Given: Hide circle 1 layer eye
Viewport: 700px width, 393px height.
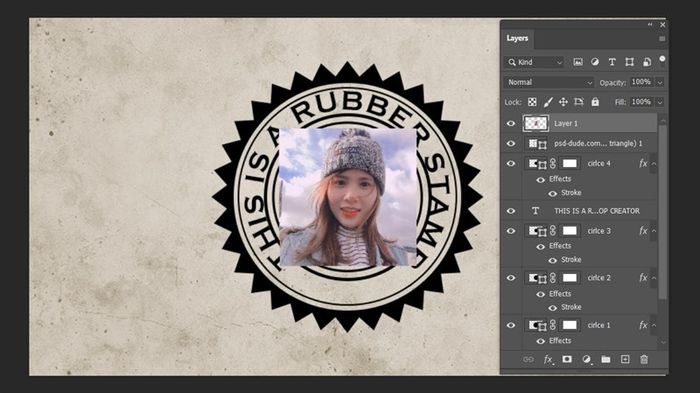Looking at the screenshot, I should 511,325.
